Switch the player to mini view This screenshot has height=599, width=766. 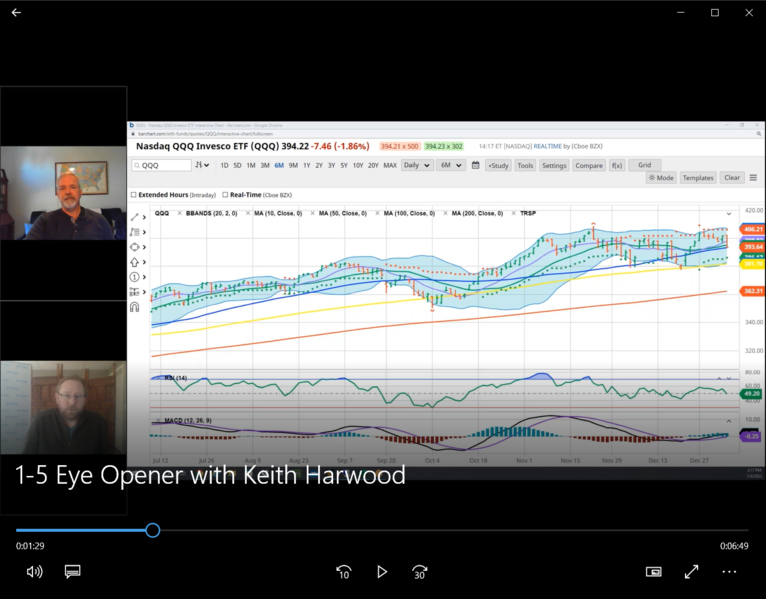pos(653,572)
